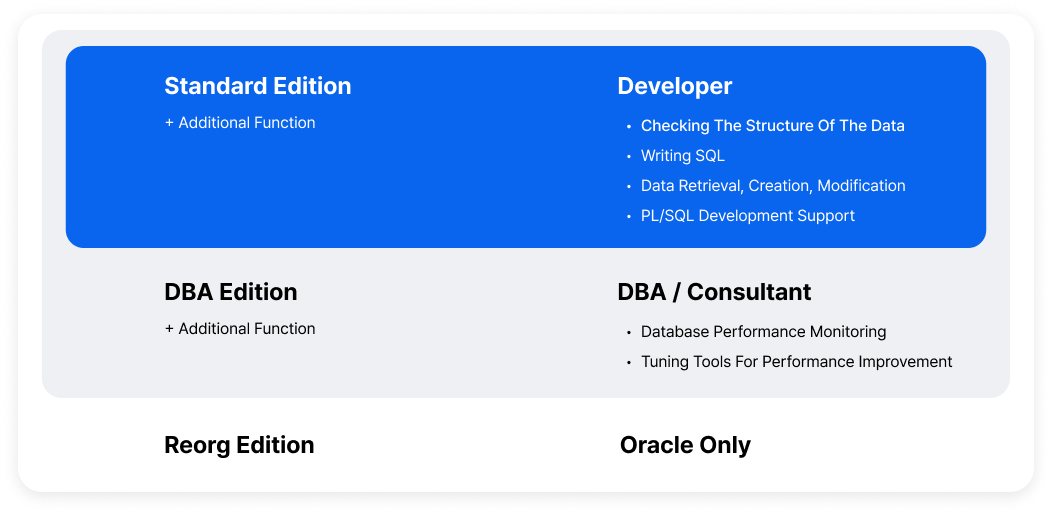
Task: Click the Standard Edition heading
Action: (258, 86)
